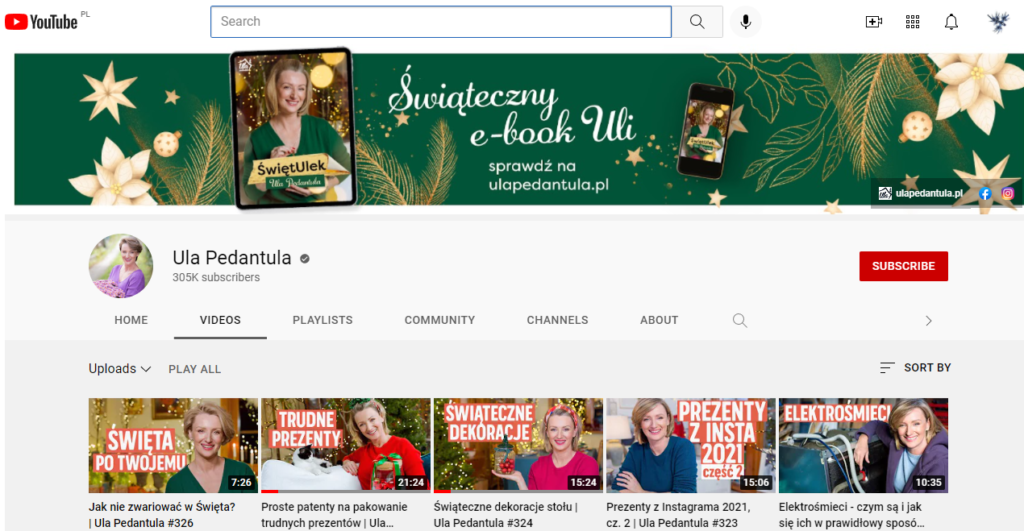Open the Święta po twojemu video thumbnail
This screenshot has height=531, width=1024.
tap(173, 445)
